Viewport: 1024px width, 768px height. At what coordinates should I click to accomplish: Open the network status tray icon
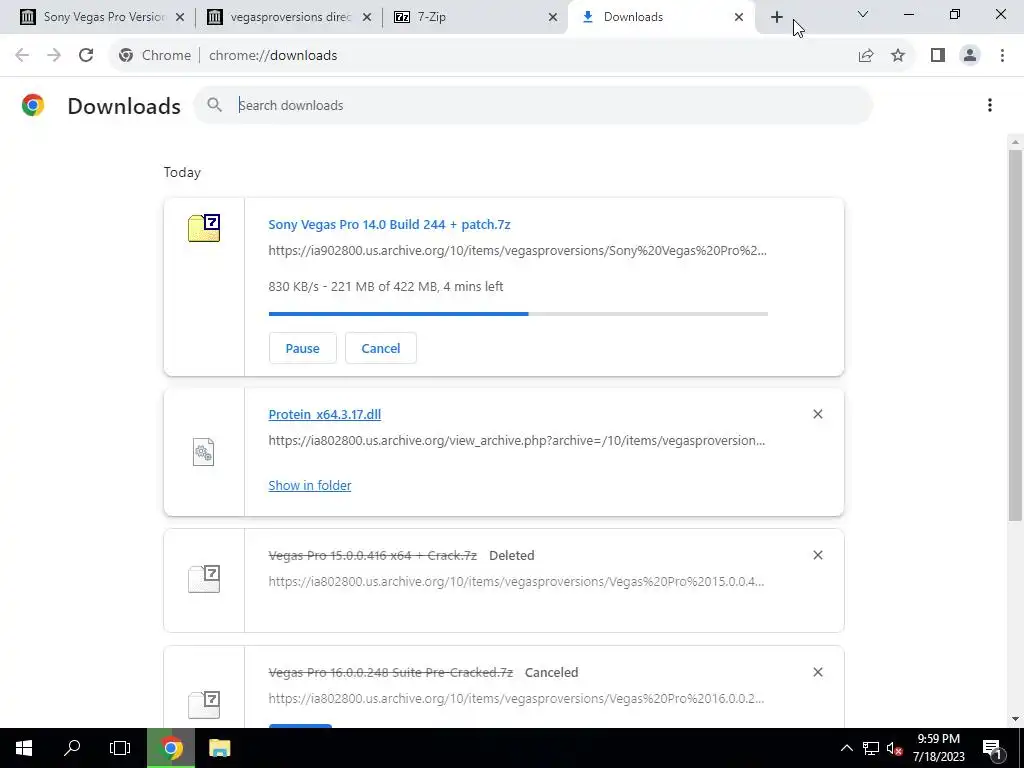click(x=871, y=748)
